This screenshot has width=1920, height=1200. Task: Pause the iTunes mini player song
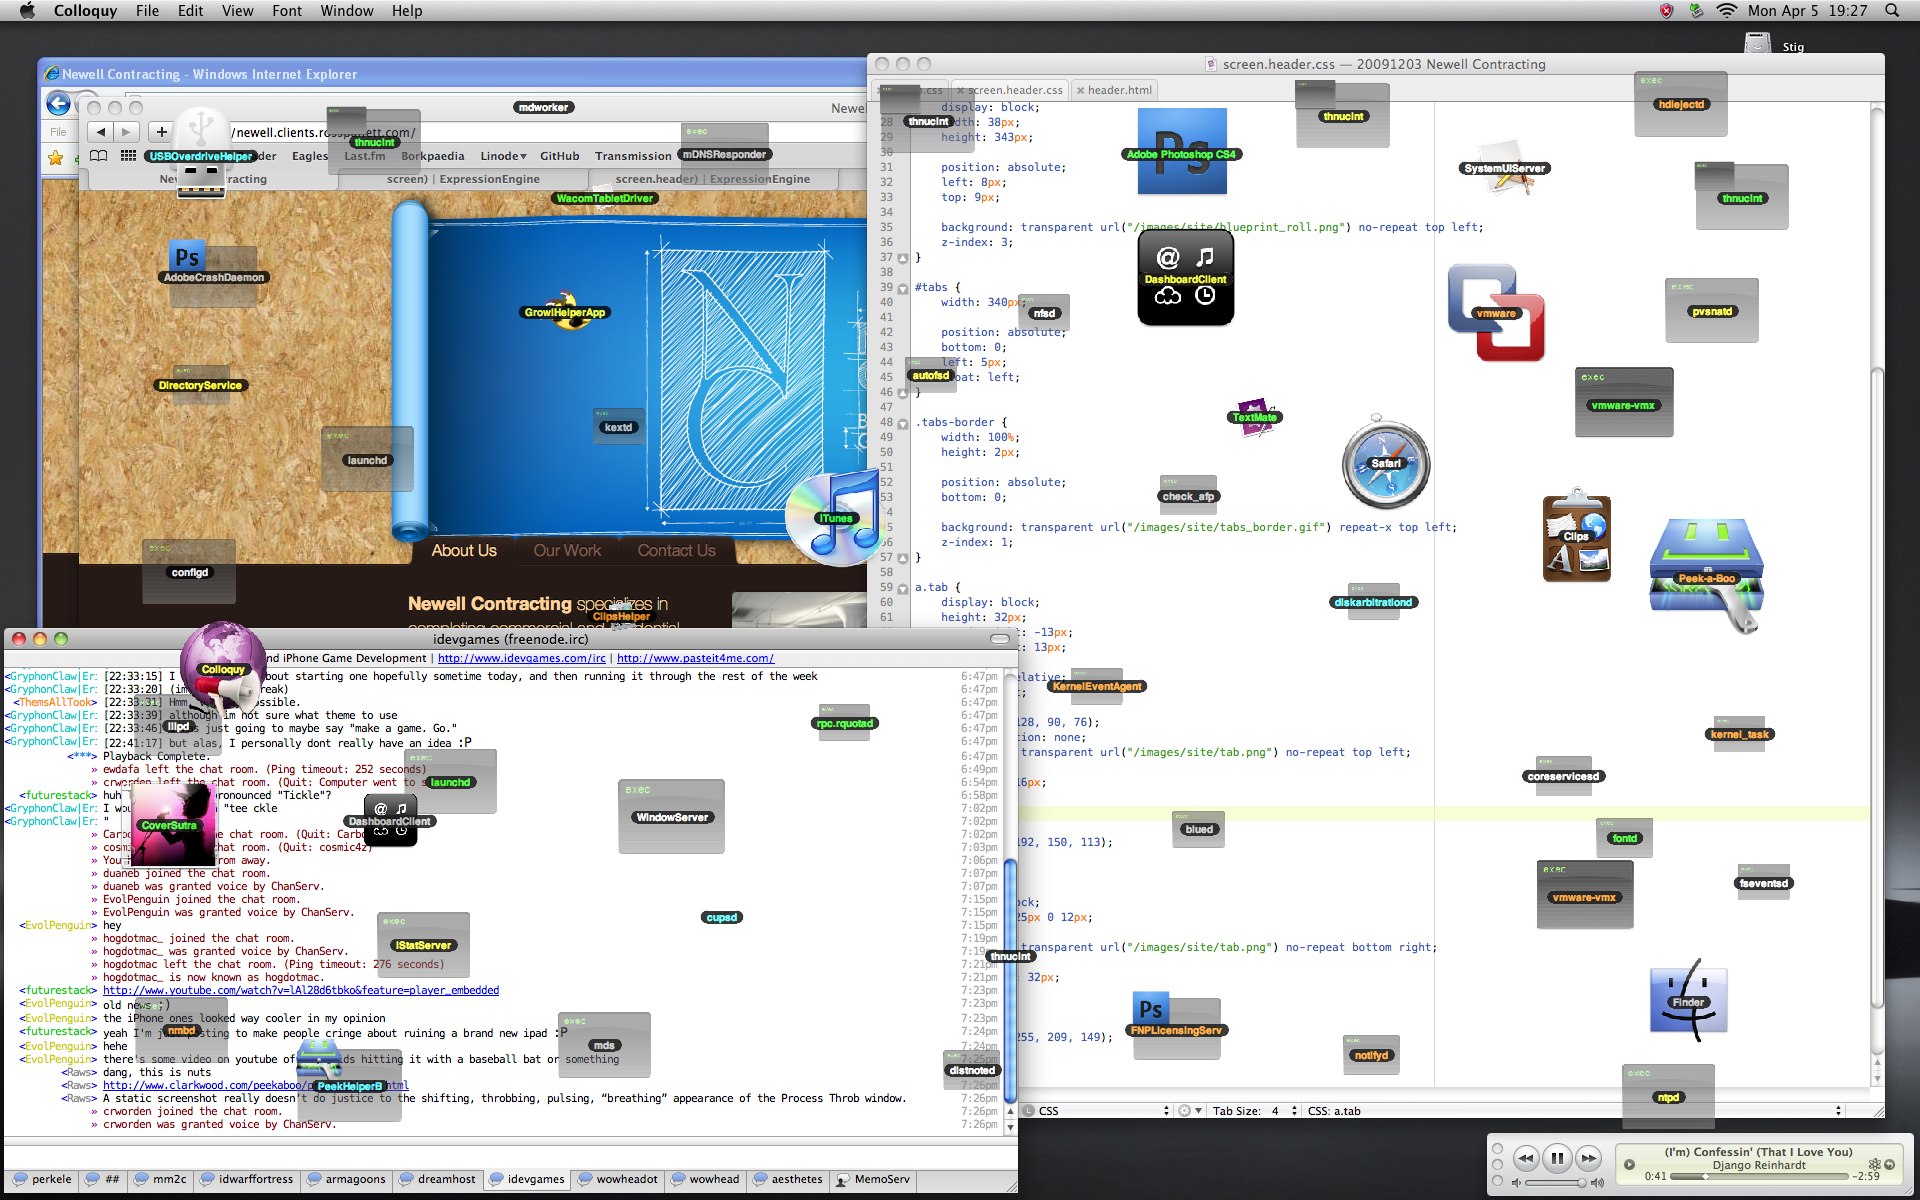click(x=1557, y=1159)
